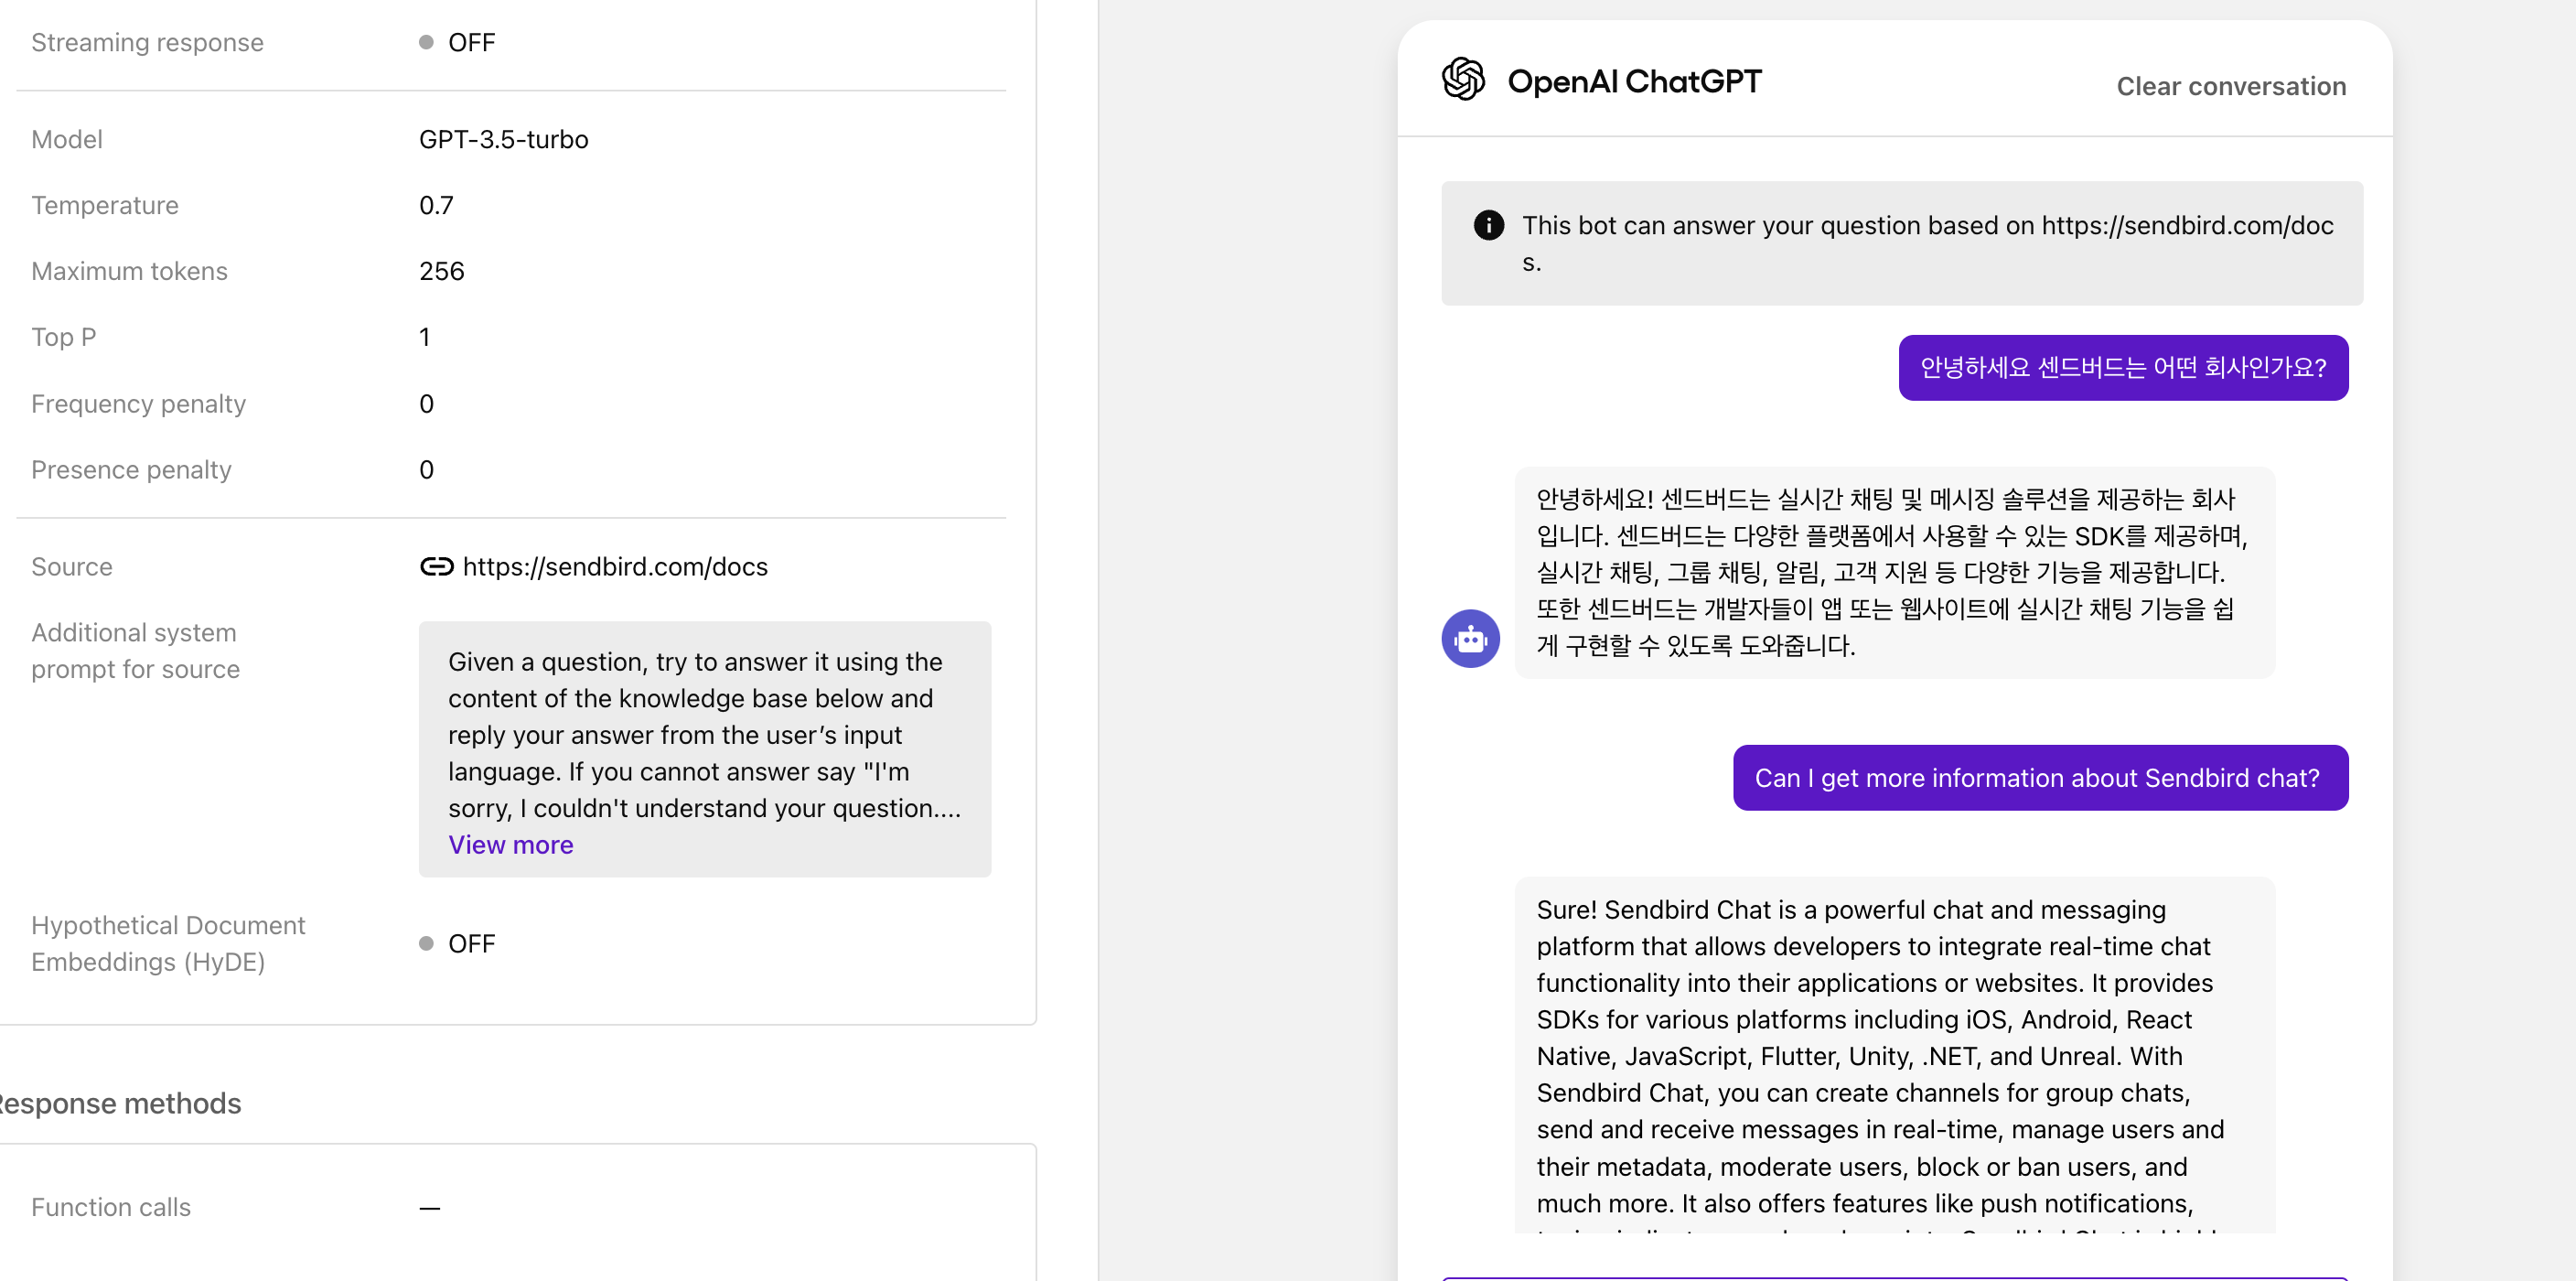2576x1281 pixels.
Task: Click the OpenAI ChatGPT logo icon
Action: point(1463,79)
